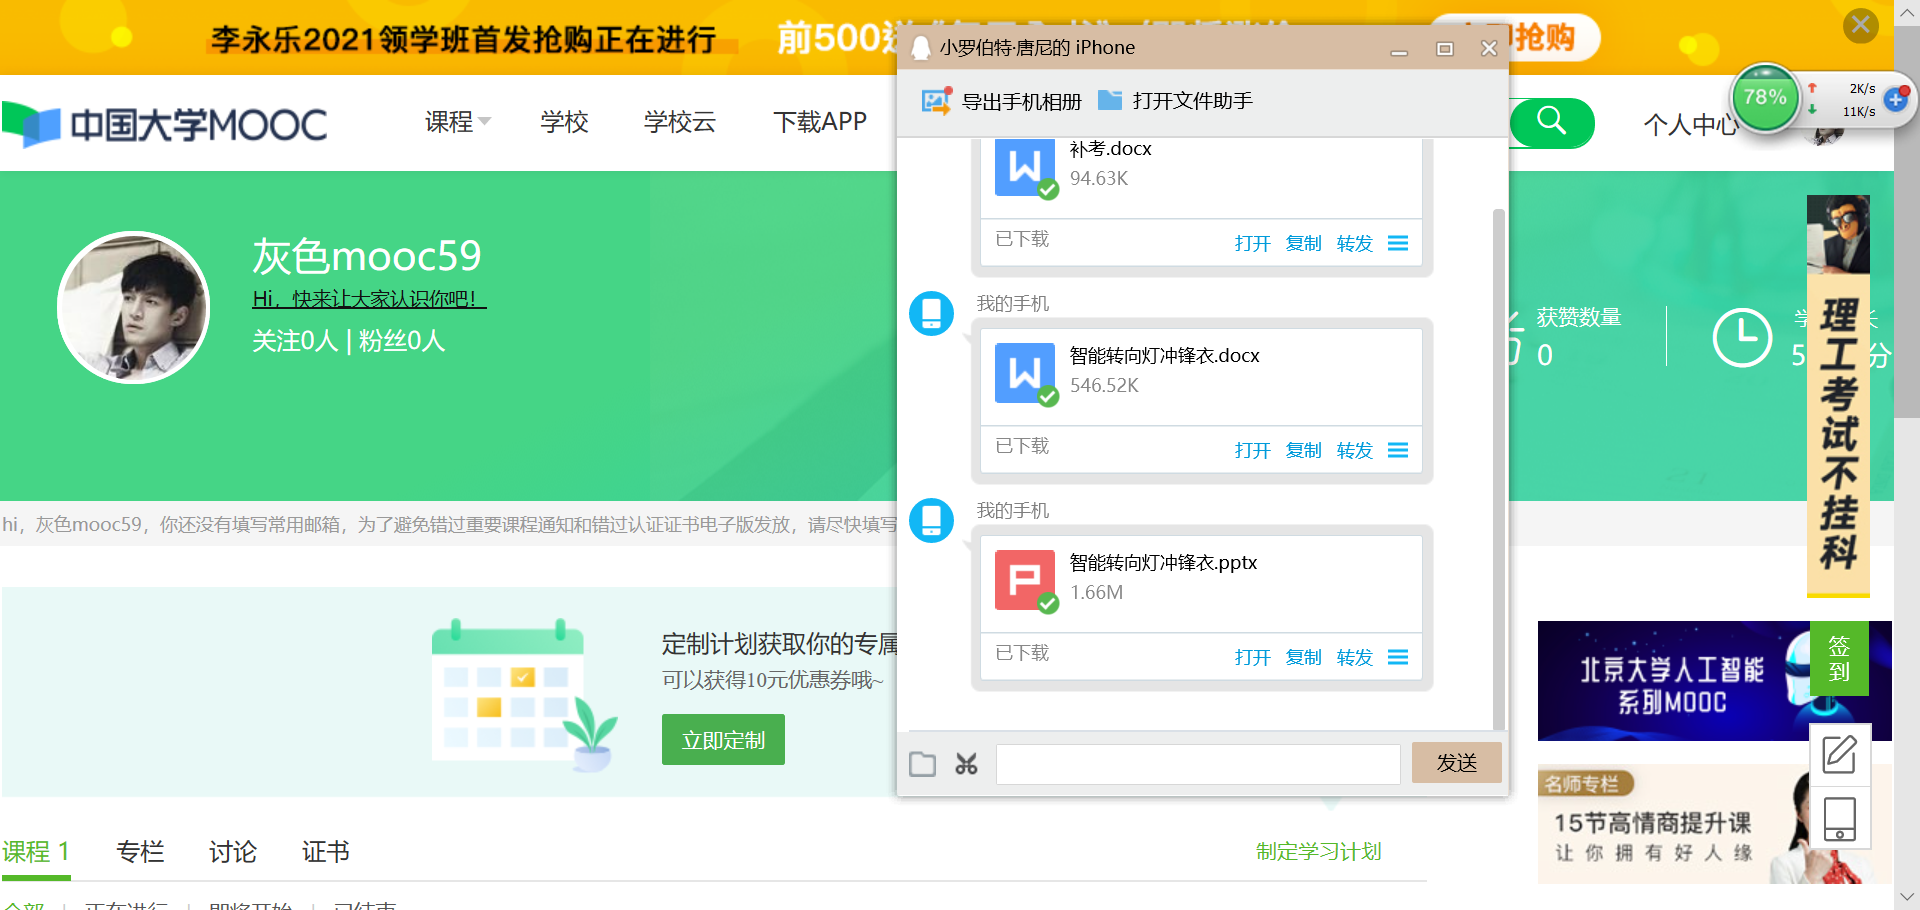Viewport: 1920px width, 910px height.
Task: Open more options menu for 智能转向灯冲锋衣.docx
Action: coord(1398,450)
